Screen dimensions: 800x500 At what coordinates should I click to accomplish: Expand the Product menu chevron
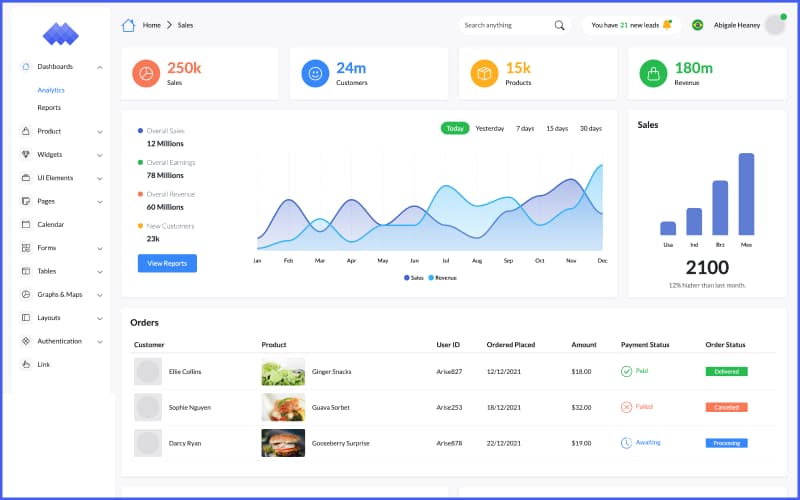(x=99, y=132)
